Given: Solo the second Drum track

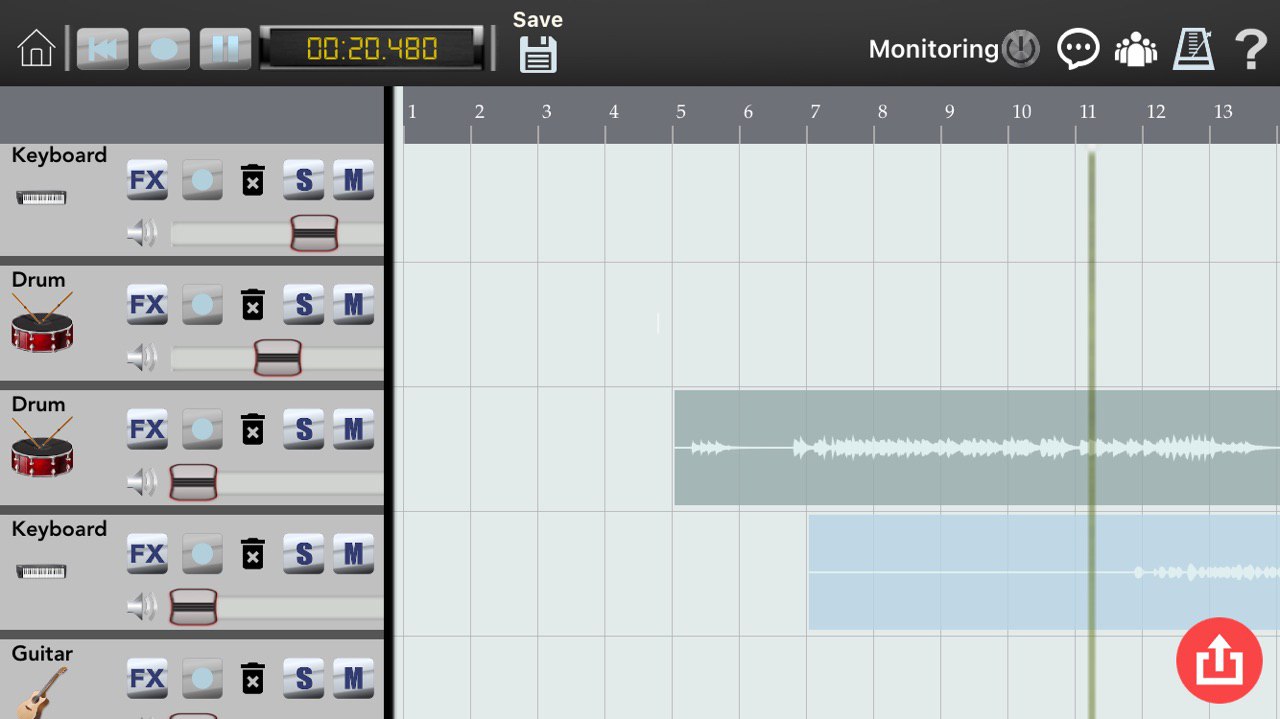Looking at the screenshot, I should (x=304, y=429).
